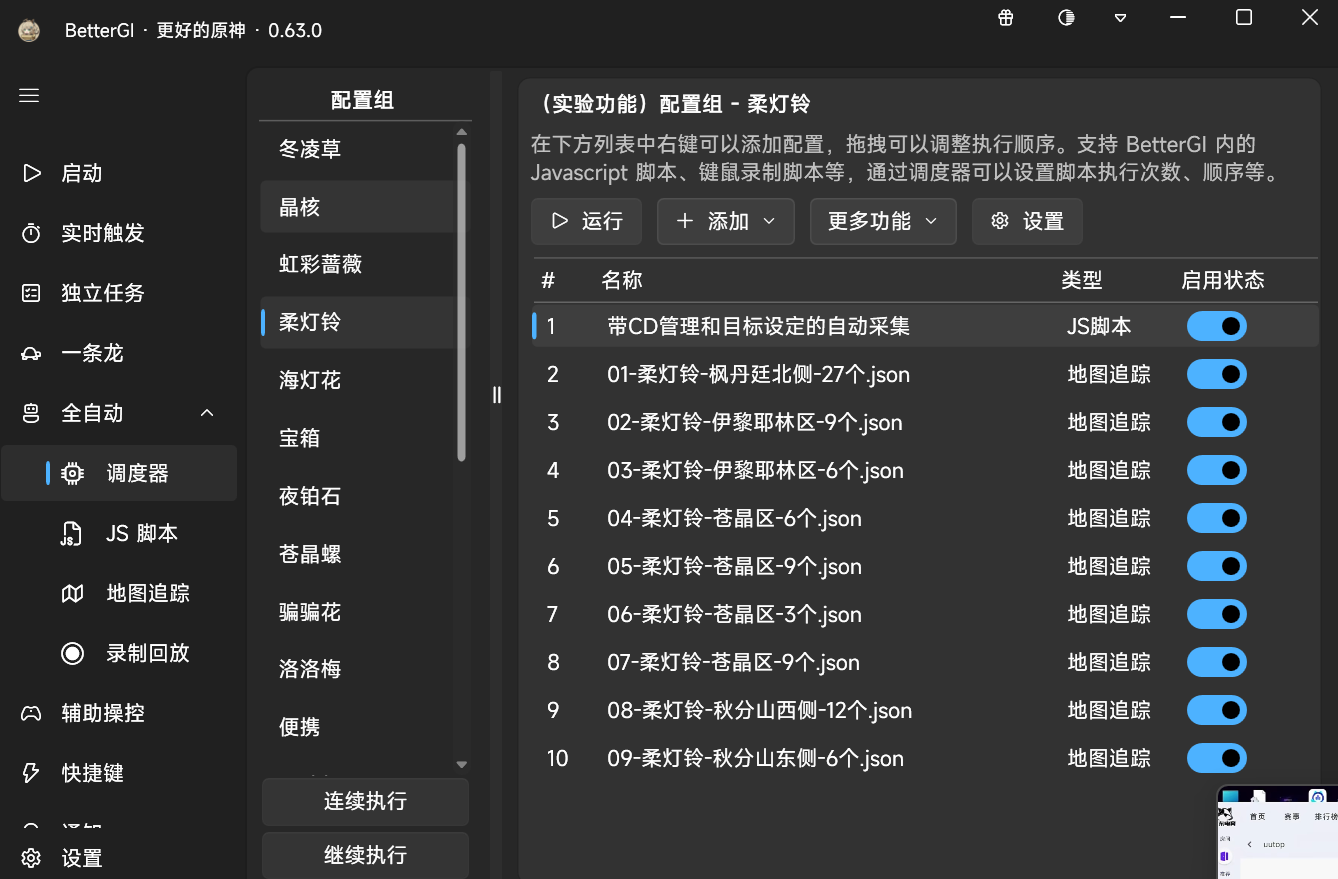Click the gift icon in title bar
This screenshot has width=1338, height=879.
tap(1006, 17)
